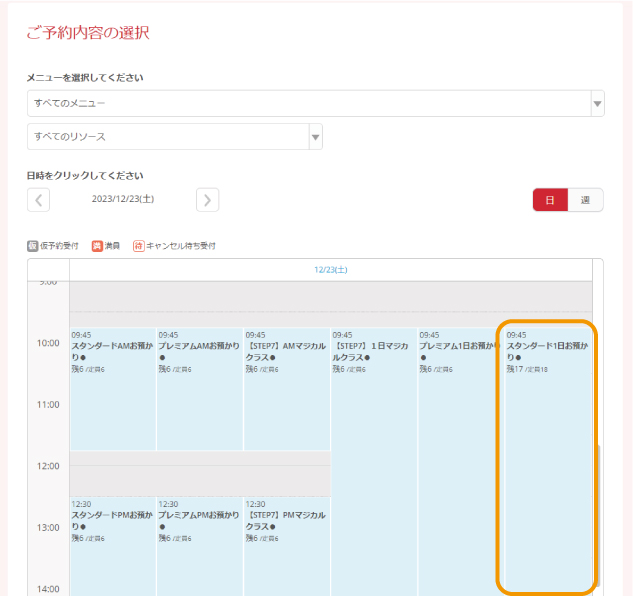Click the calendar vertical scrollbar

point(597,515)
